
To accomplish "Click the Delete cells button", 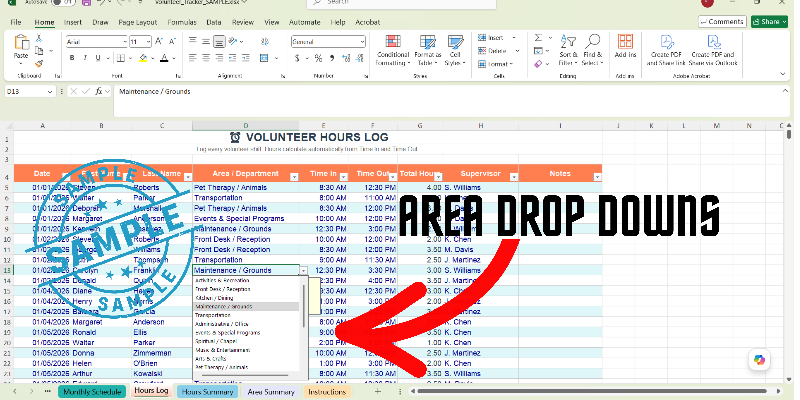I will (499, 51).
